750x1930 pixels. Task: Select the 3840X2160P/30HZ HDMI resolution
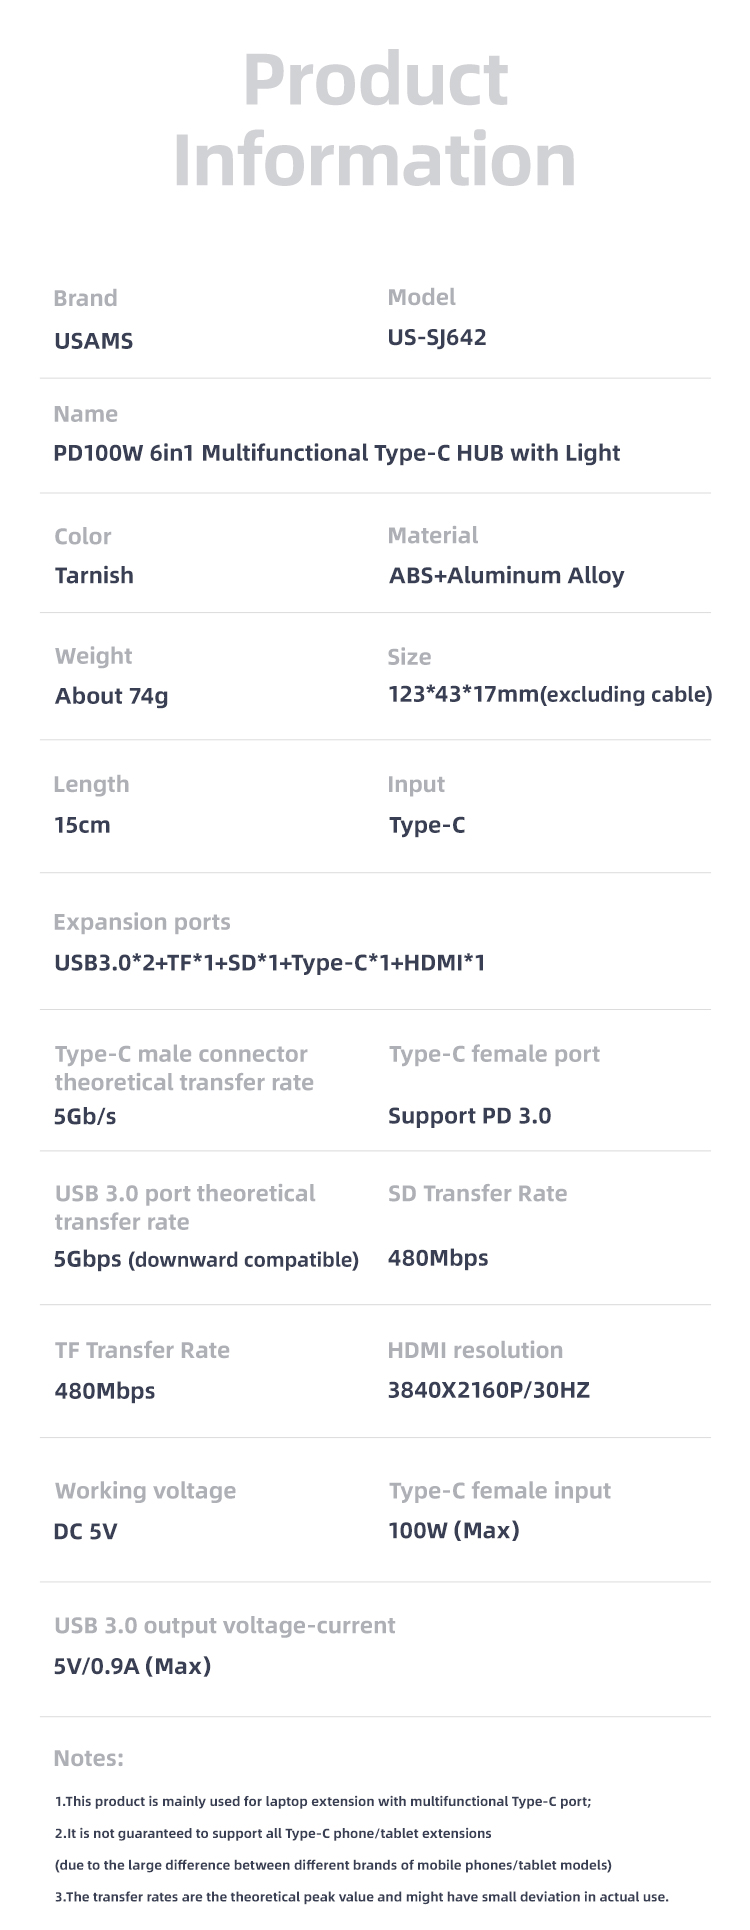point(489,1390)
